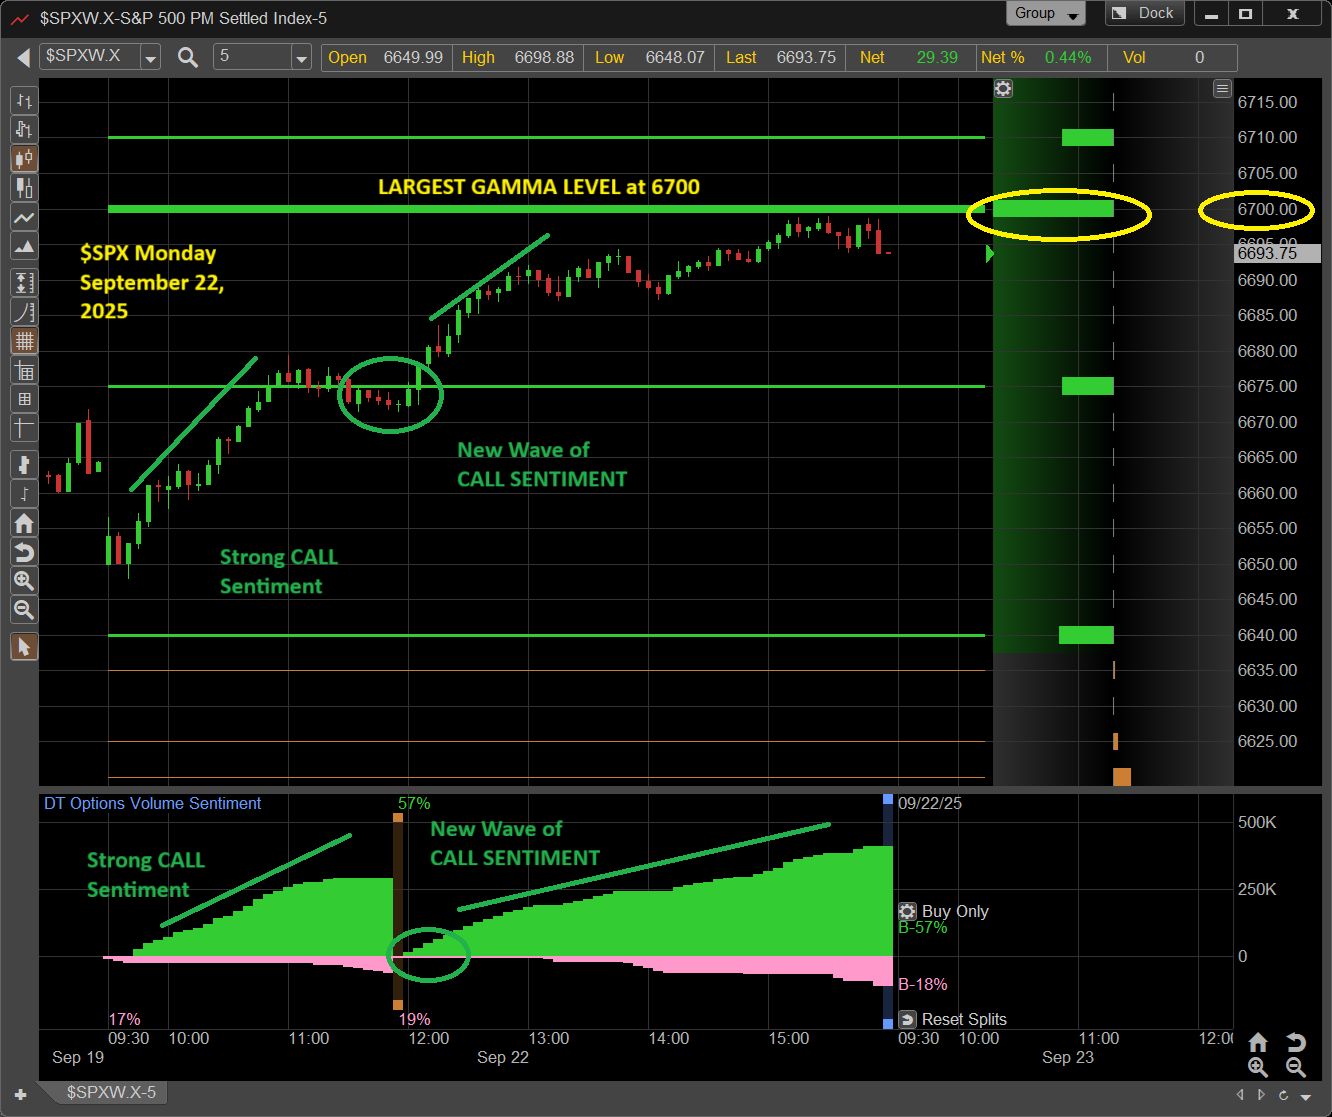Switch to the line chart style
The width and height of the screenshot is (1332, 1117).
[x=24, y=217]
